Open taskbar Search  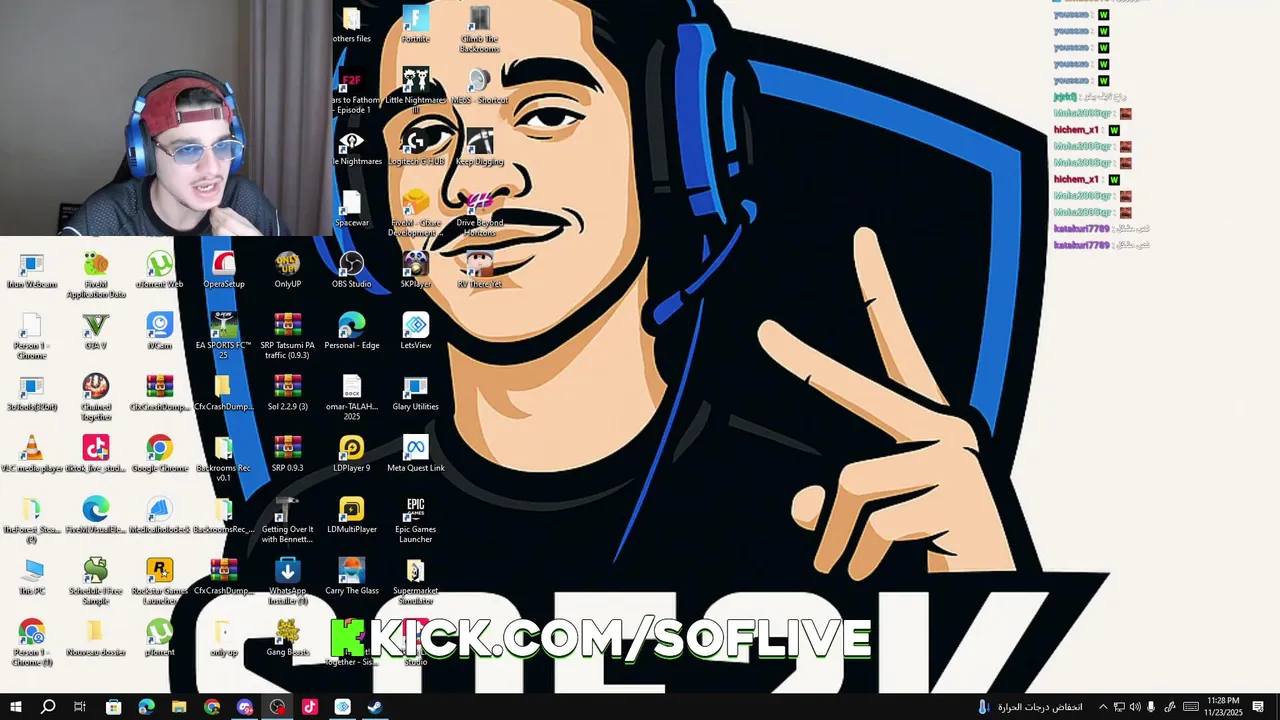(48, 707)
